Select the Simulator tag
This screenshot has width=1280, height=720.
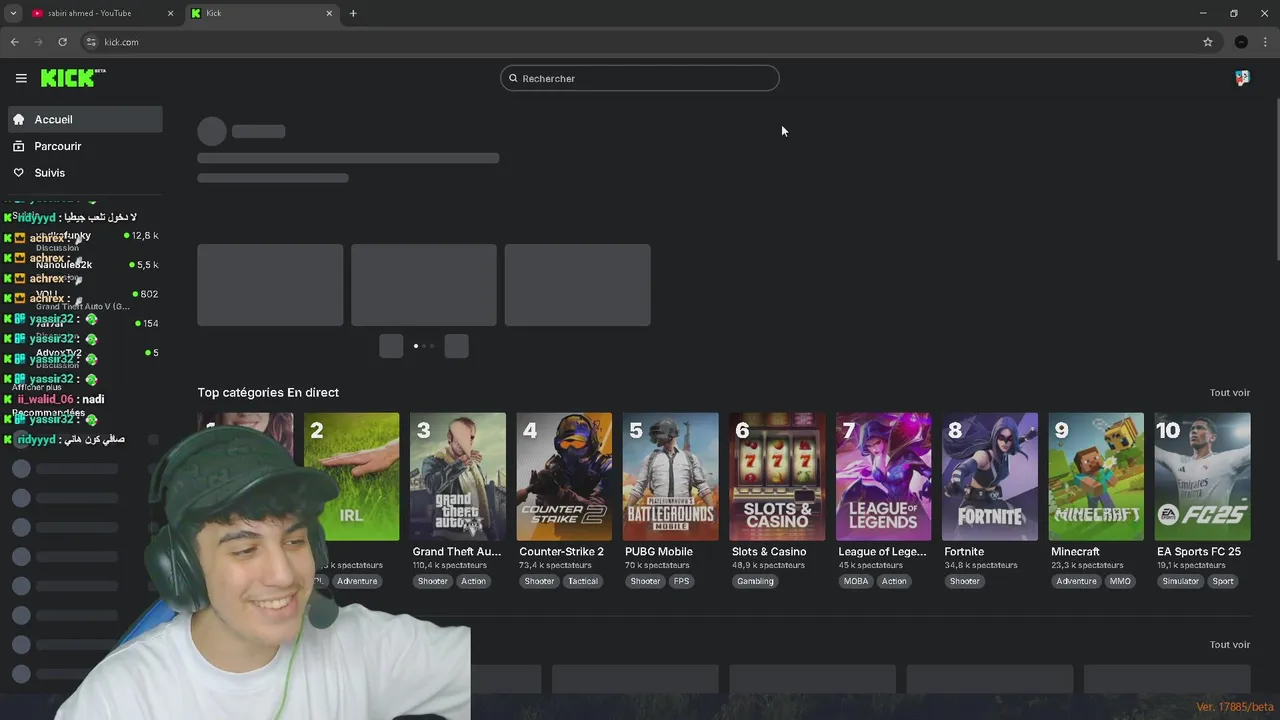coord(1180,581)
